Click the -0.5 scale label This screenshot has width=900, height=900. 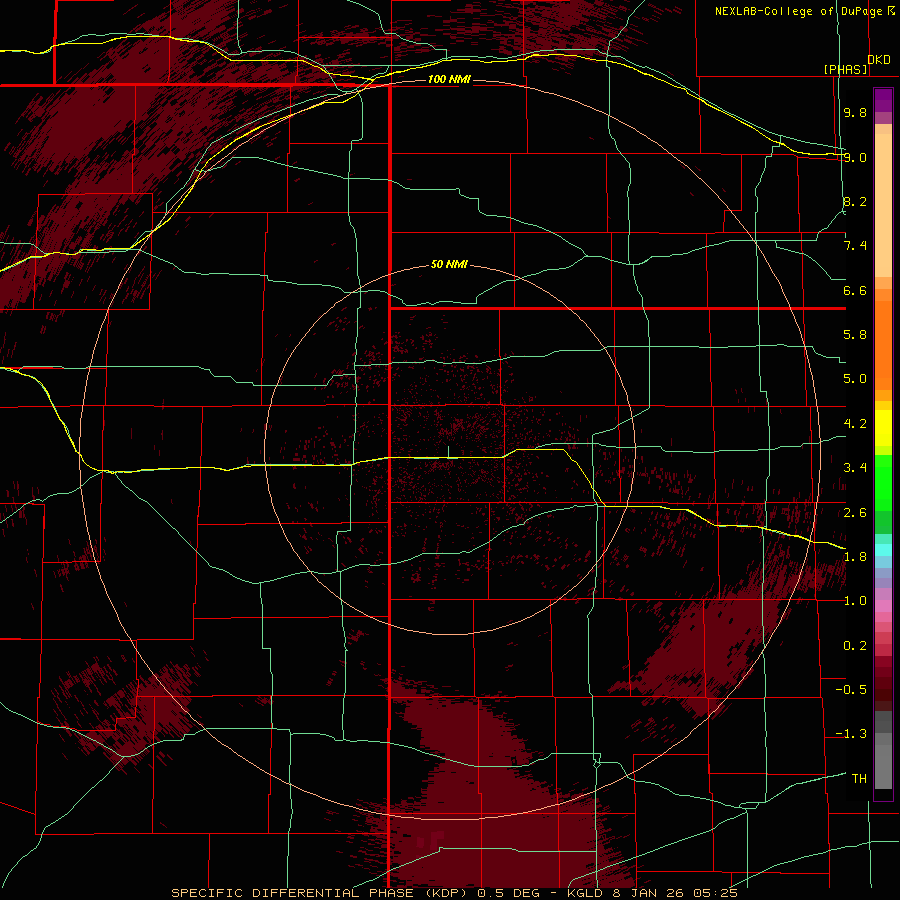coord(851,690)
